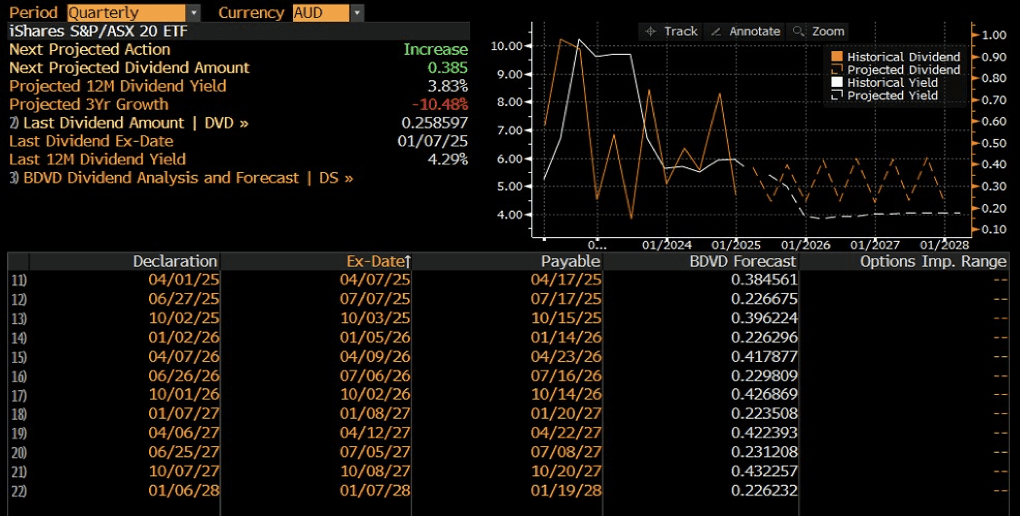Screen dimensions: 1020x516
Task: Click payable date 10/20/27
Action: pos(566,471)
